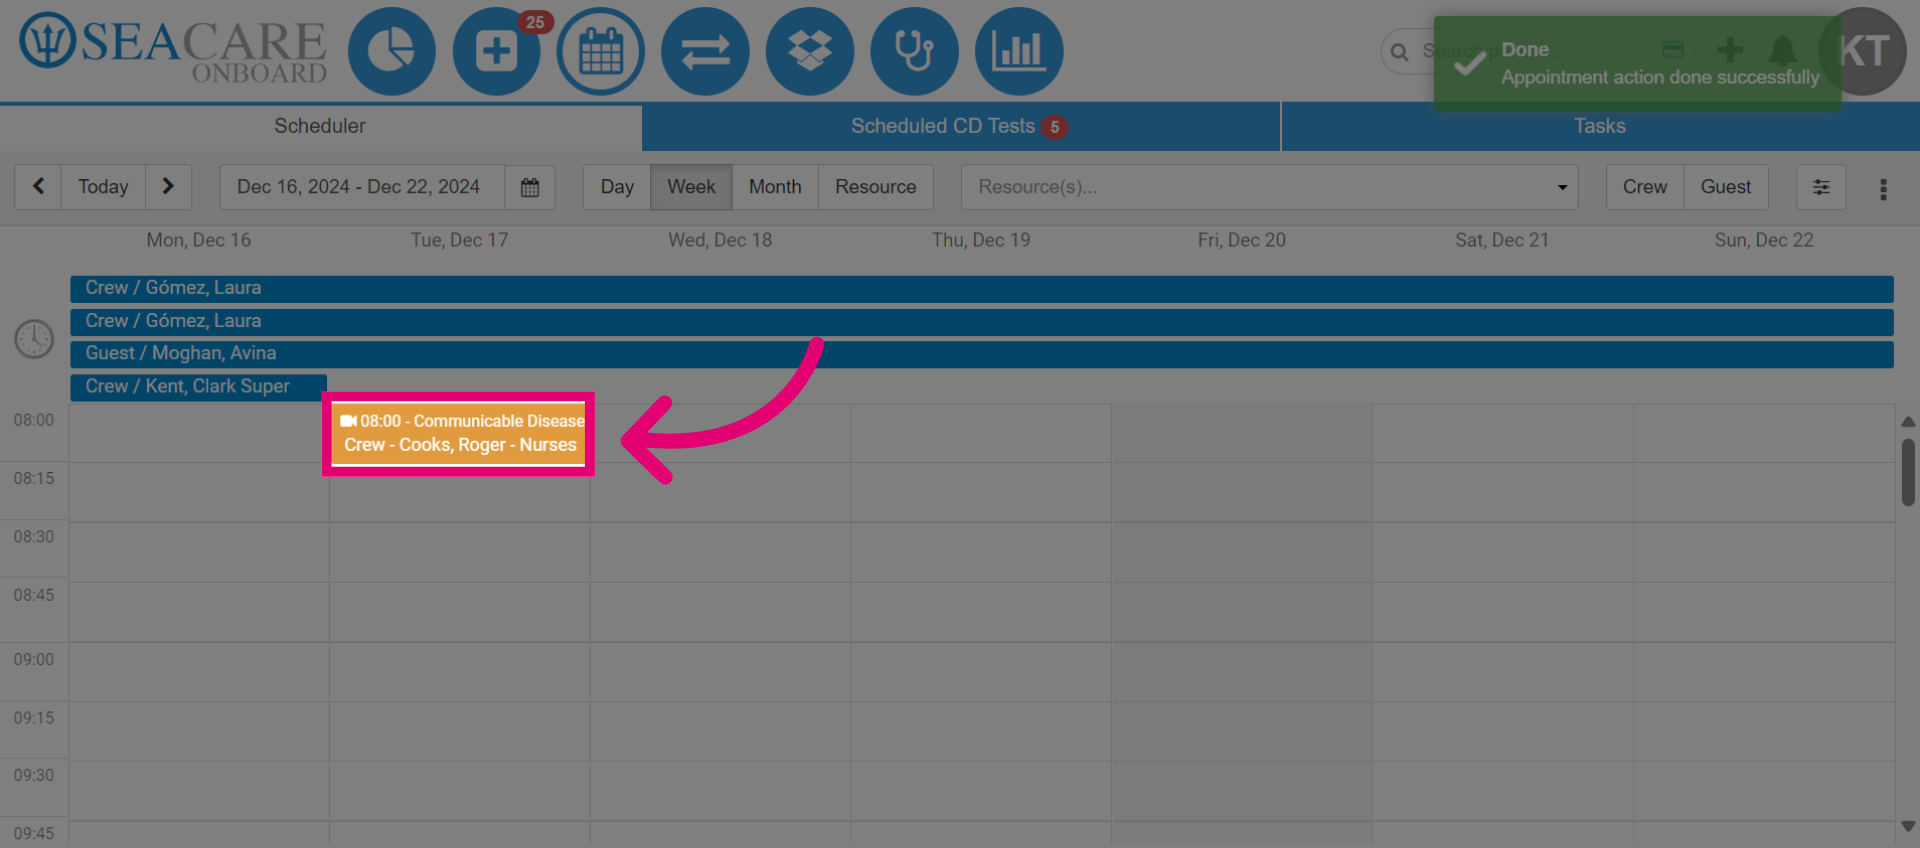Image resolution: width=1920 pixels, height=848 pixels.
Task: Open the Dropbox-style boxes icon
Action: point(810,51)
